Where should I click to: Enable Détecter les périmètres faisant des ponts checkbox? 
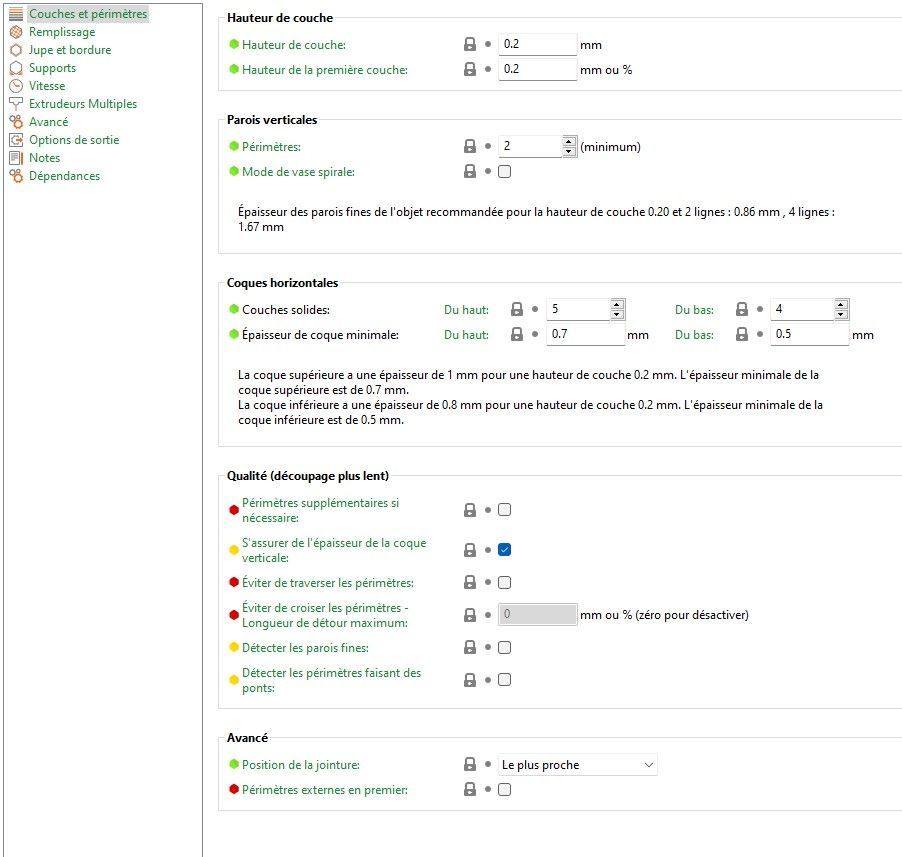click(504, 680)
